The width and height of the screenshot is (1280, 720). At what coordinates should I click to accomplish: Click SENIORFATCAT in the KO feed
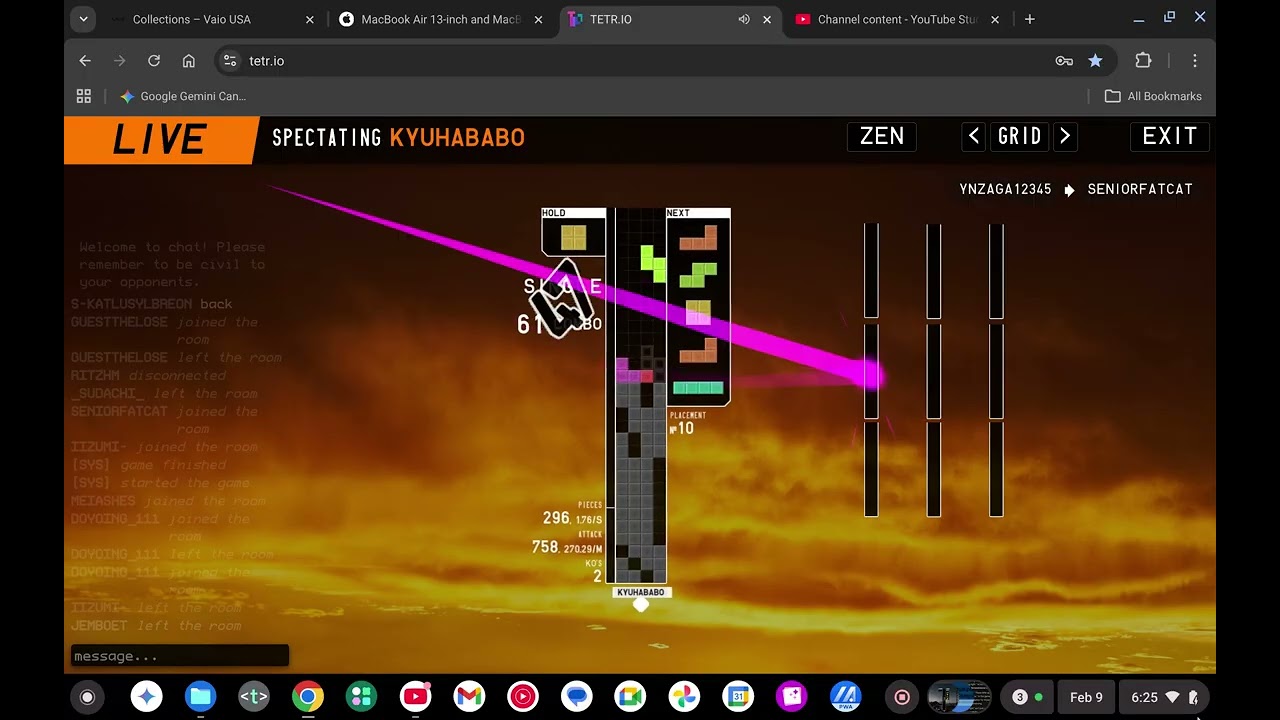[x=1140, y=189]
